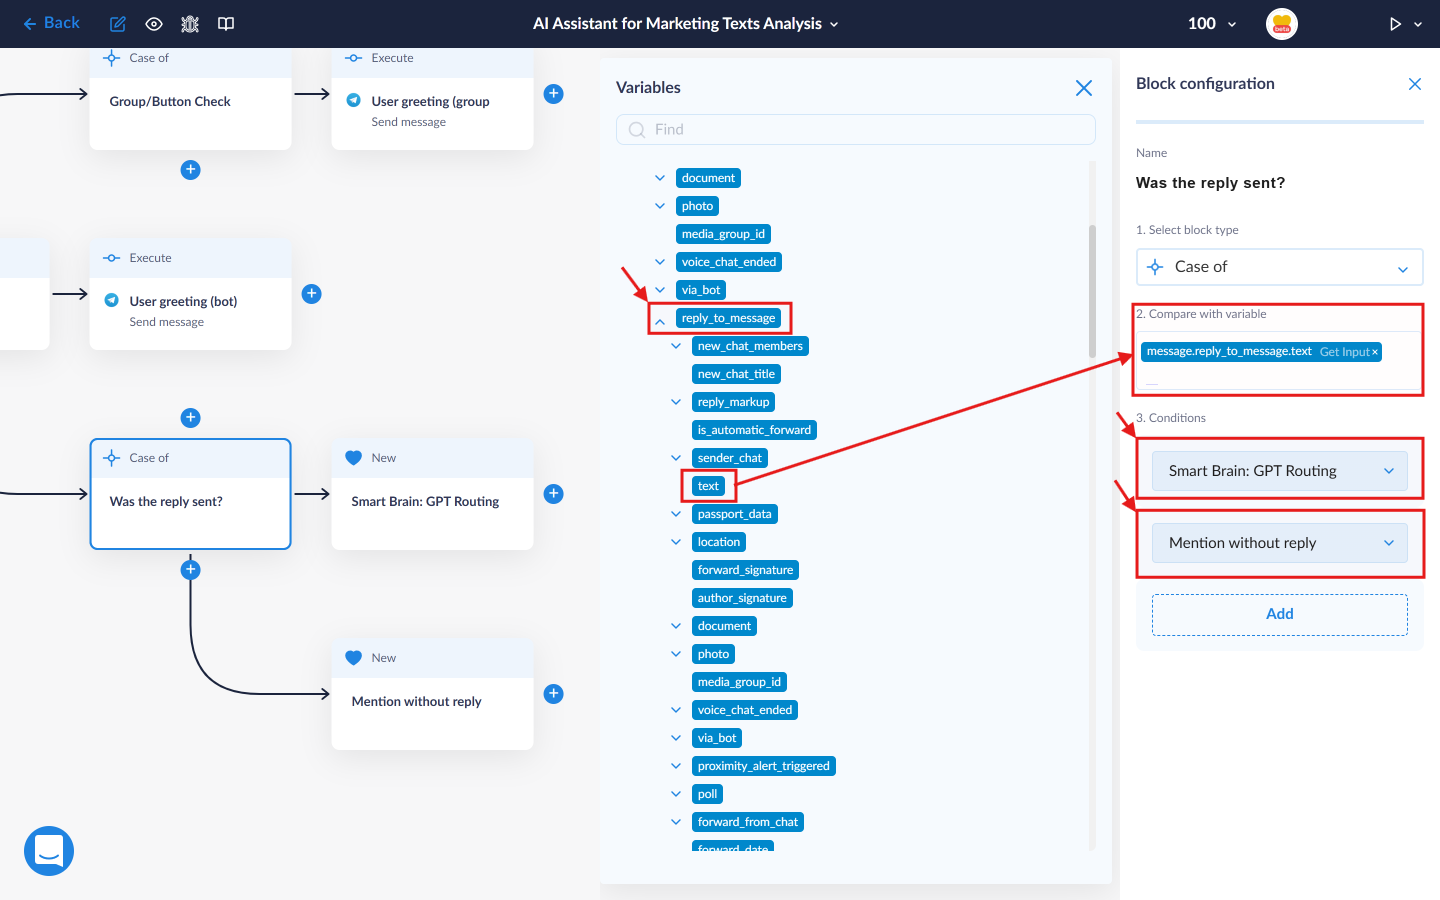
Task: Add block above Was the reply sent?
Action: point(190,418)
